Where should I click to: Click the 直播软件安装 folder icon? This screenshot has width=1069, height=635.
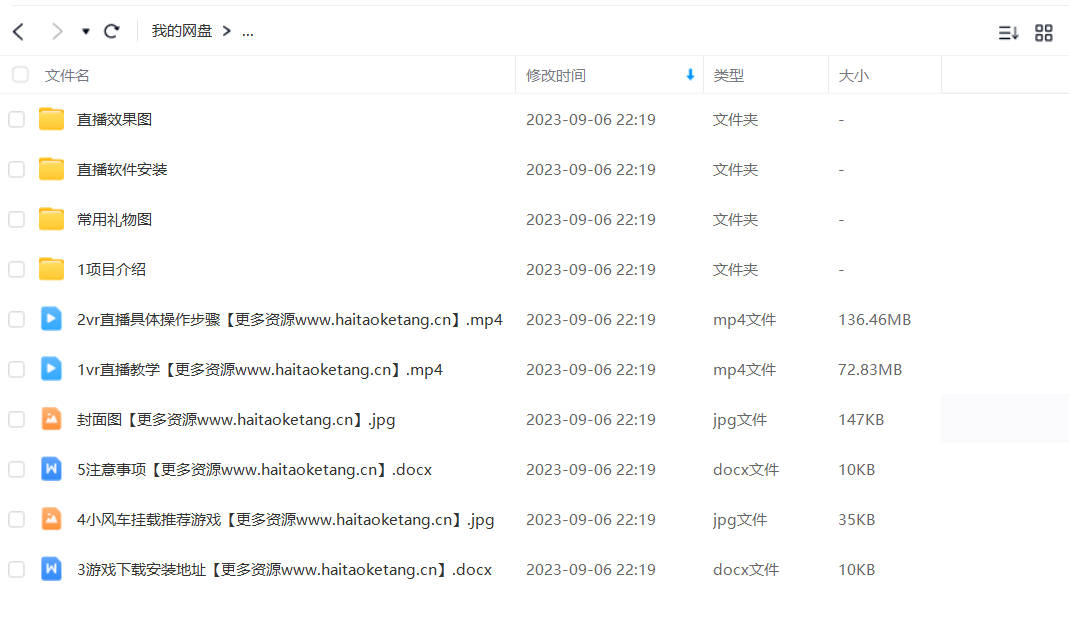coord(51,168)
